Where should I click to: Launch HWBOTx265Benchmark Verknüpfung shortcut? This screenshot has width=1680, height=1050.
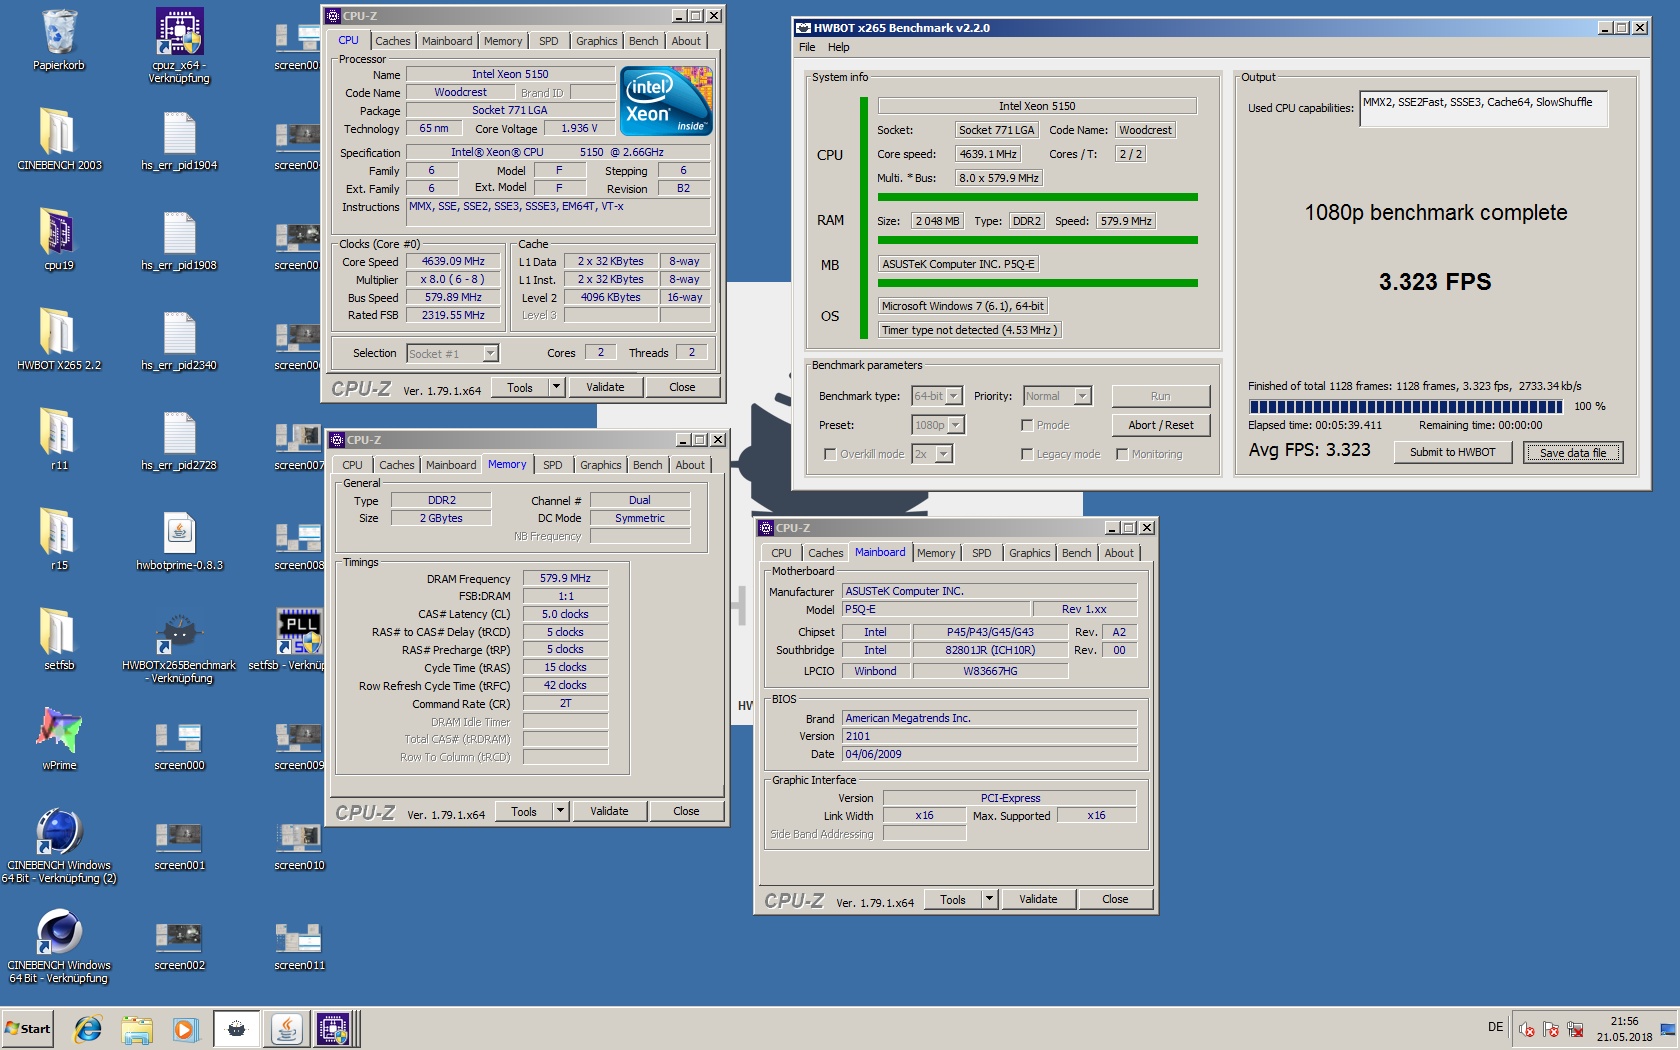179,646
